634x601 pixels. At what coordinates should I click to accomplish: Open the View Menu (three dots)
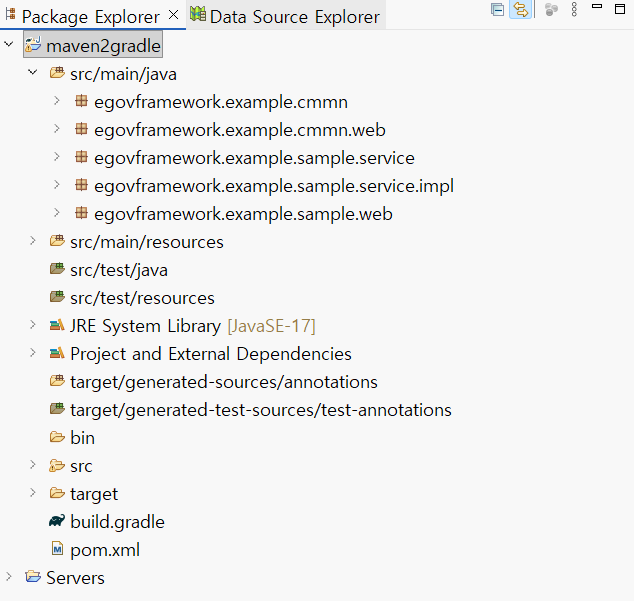[574, 11]
